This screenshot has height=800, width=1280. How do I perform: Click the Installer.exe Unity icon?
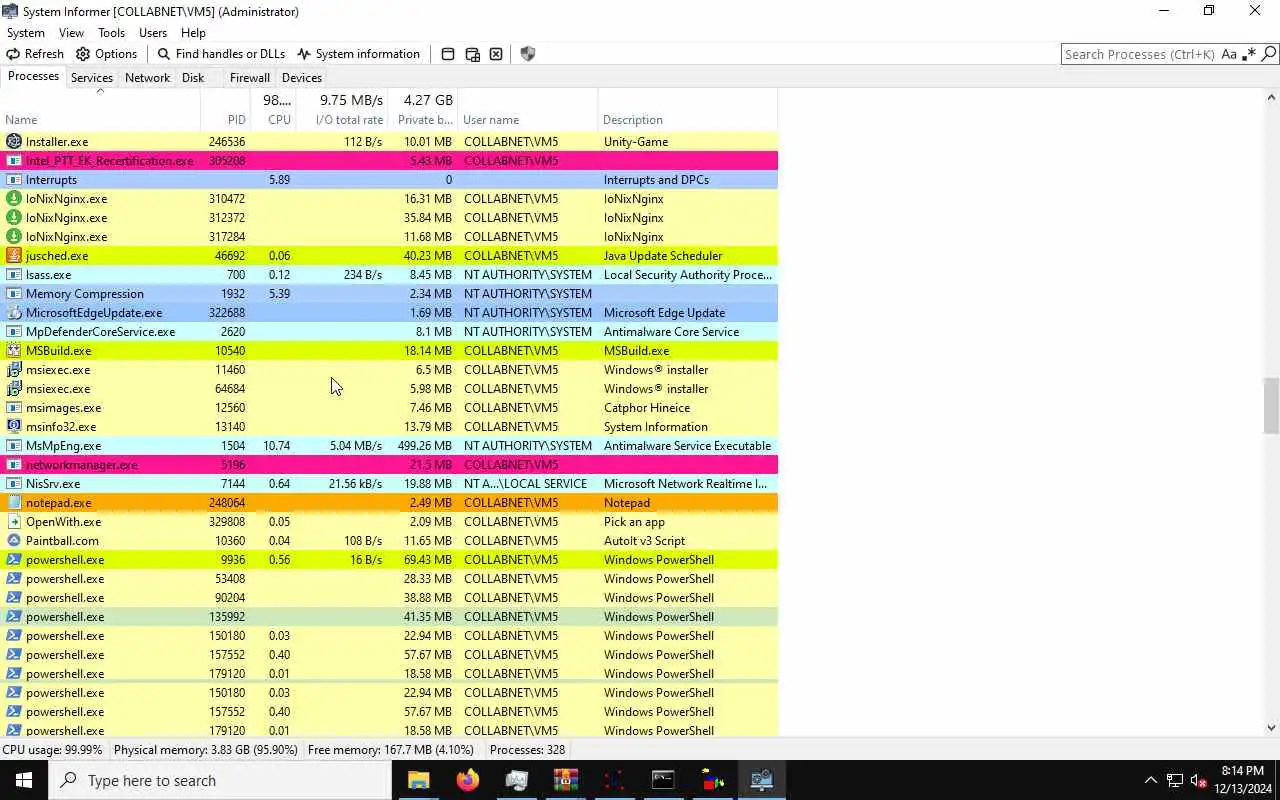(x=14, y=142)
